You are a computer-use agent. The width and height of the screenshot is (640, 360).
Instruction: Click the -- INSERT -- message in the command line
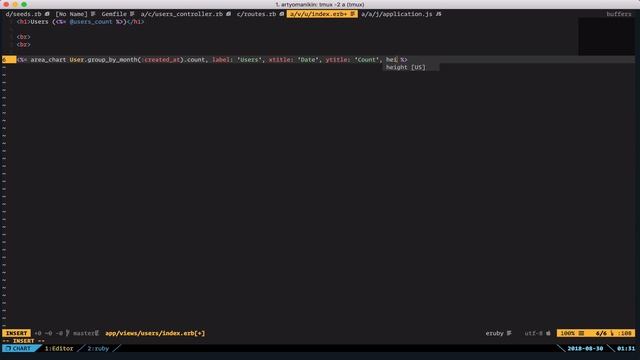[24, 341]
